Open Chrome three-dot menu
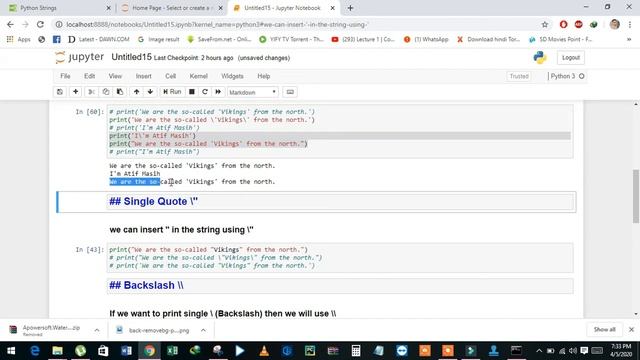The width and height of the screenshot is (640, 360). click(630, 24)
